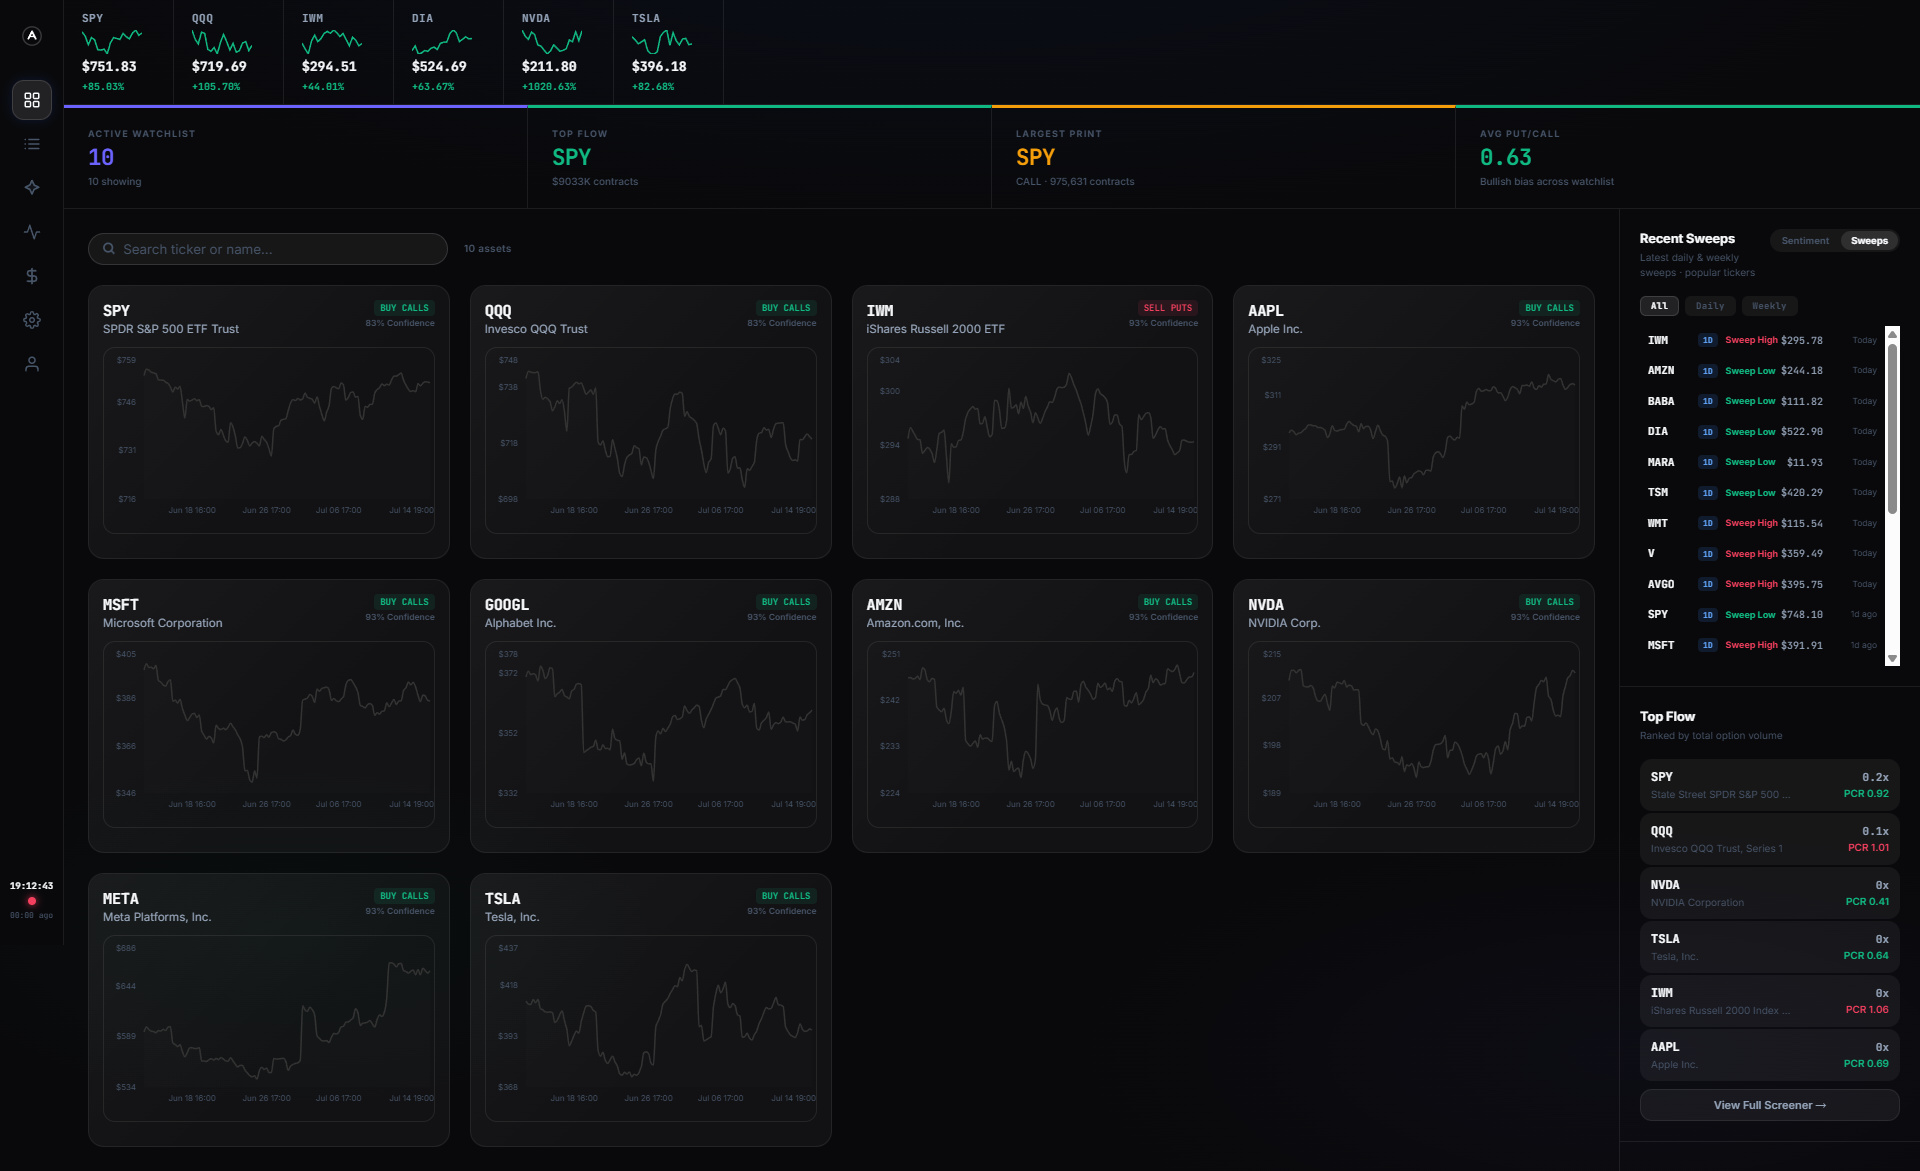This screenshot has width=1920, height=1171.
Task: Select the SPY Sweep Low $748.10 row
Action: coord(1761,615)
